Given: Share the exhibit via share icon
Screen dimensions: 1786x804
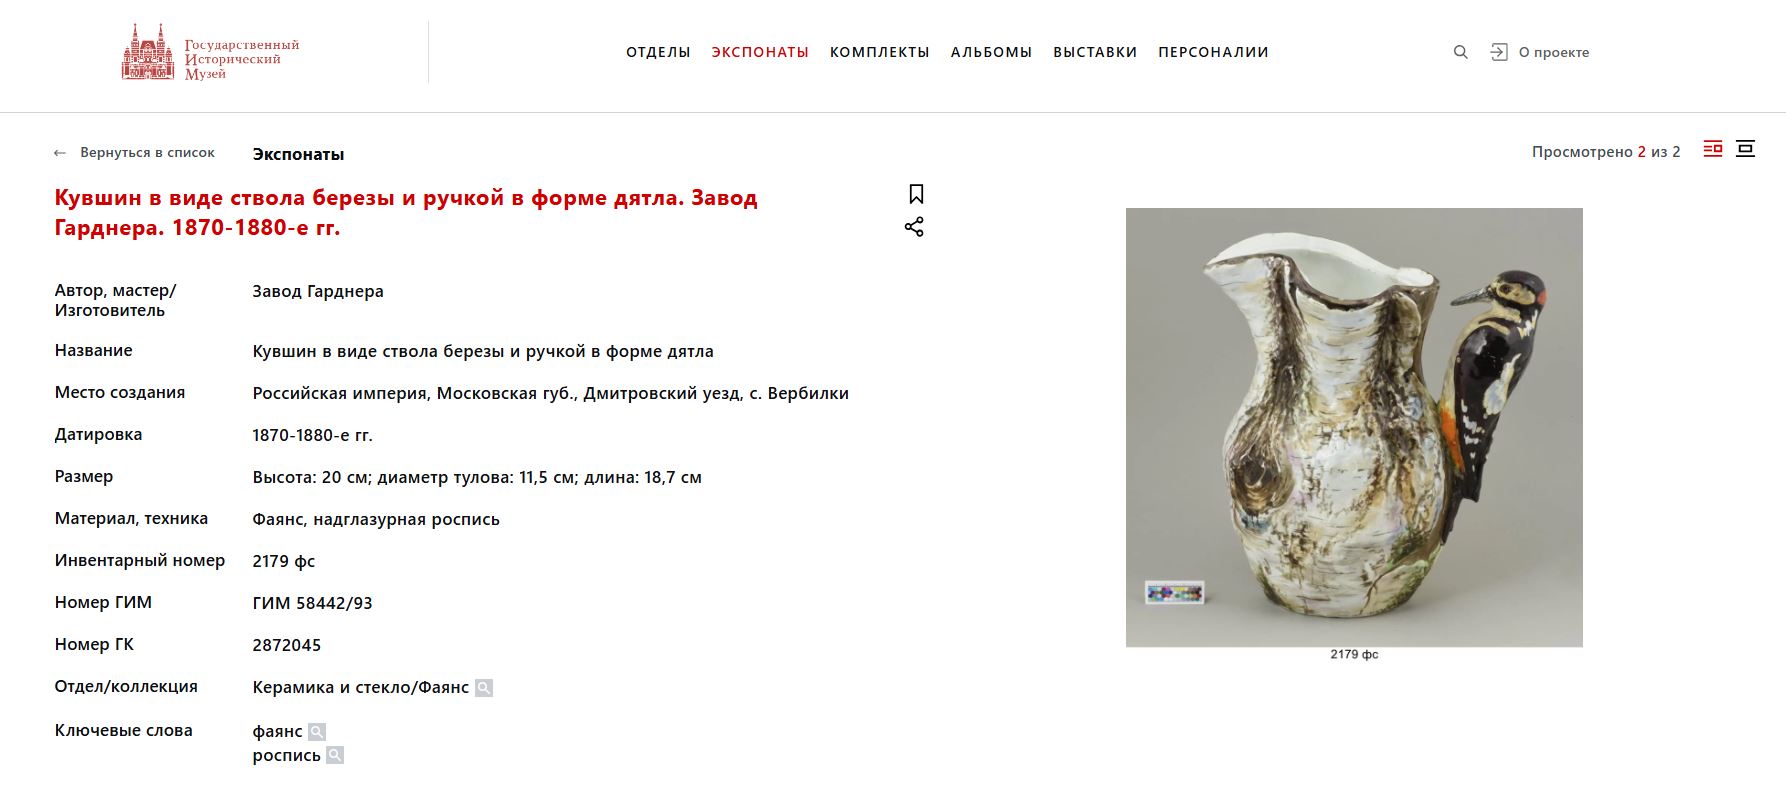Looking at the screenshot, I should coord(914,227).
